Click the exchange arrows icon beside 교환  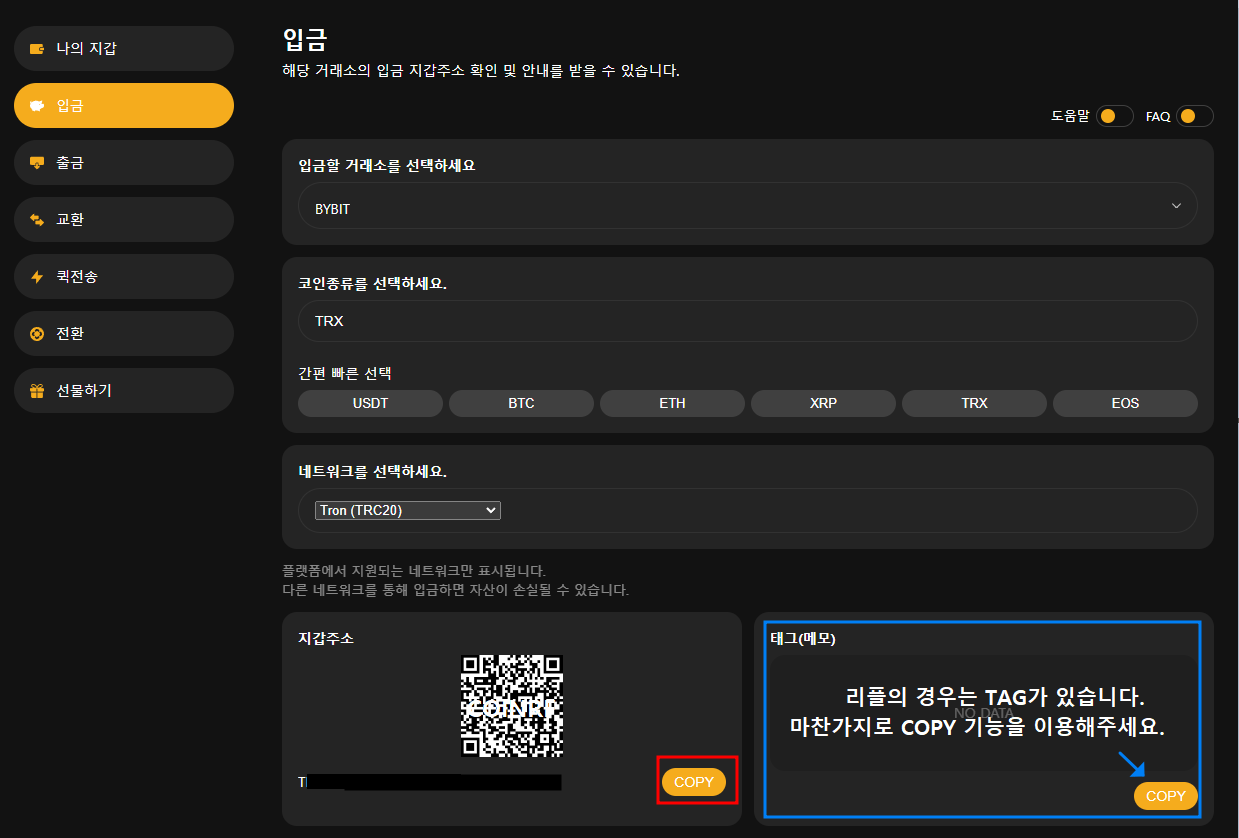pyautogui.click(x=37, y=219)
